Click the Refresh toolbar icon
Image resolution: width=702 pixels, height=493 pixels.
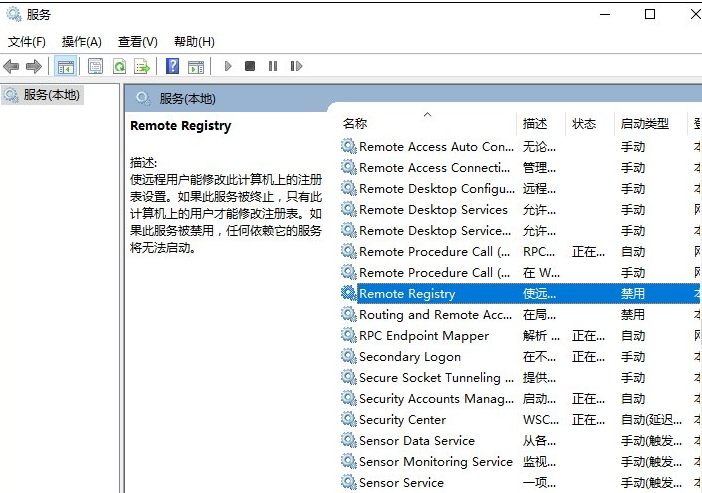[x=120, y=66]
